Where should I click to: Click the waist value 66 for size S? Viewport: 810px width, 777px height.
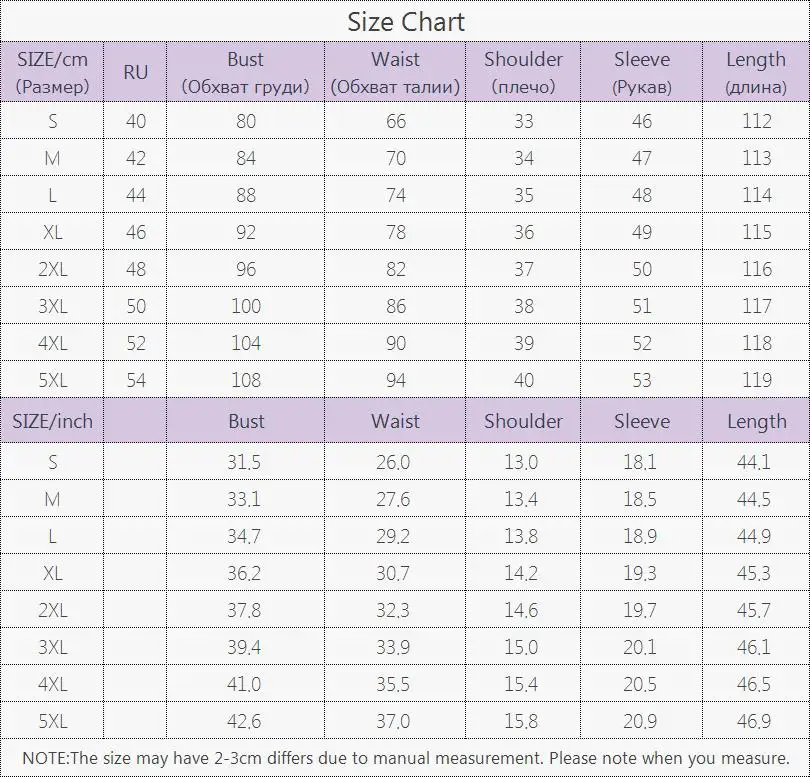[396, 121]
